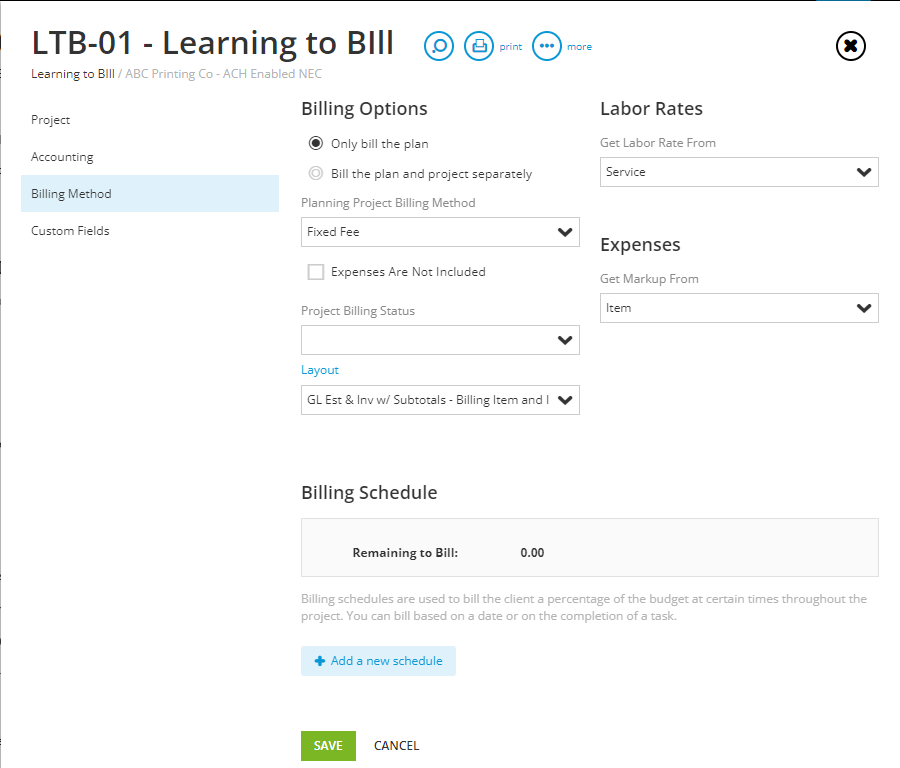Switch to the Accounting tab
Viewport: 900px width, 768px height.
pos(62,156)
